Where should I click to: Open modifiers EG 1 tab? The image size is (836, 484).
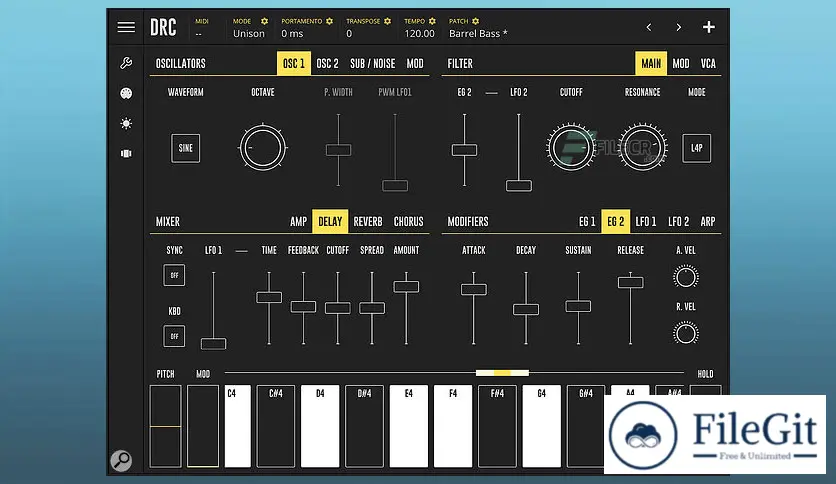pyautogui.click(x=587, y=222)
